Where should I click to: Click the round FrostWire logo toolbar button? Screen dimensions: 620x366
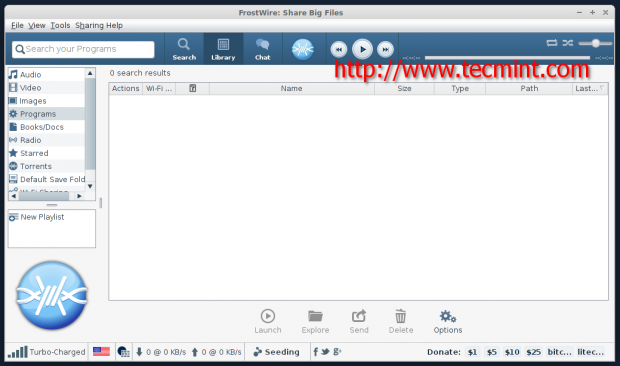(303, 49)
